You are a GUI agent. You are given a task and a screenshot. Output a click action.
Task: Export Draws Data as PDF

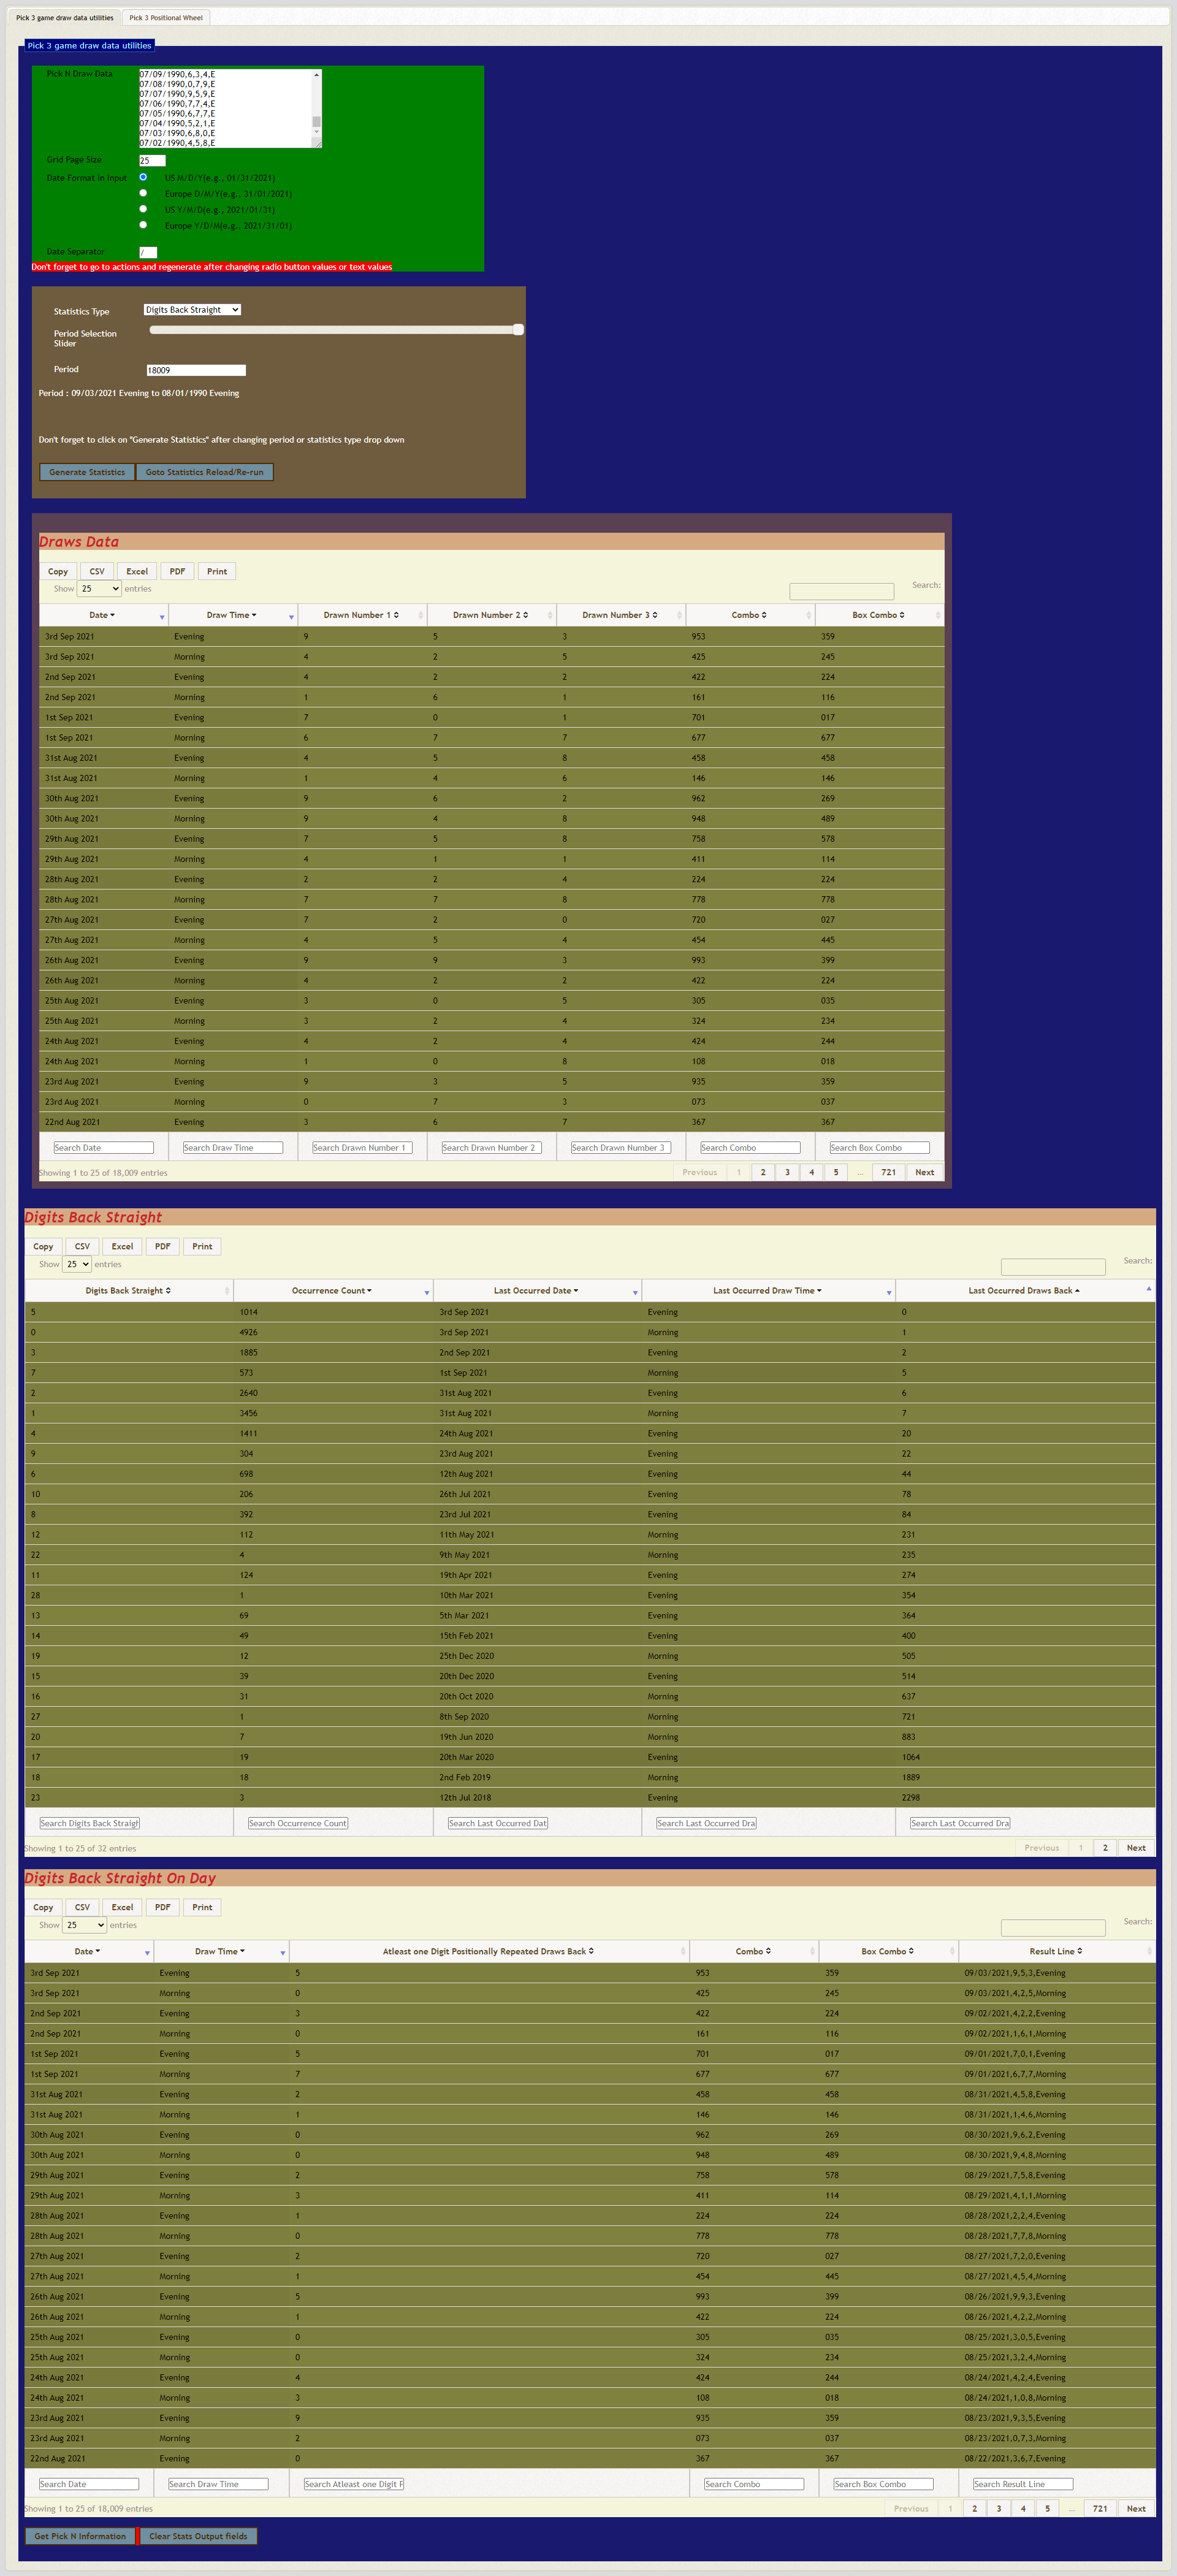(x=177, y=571)
